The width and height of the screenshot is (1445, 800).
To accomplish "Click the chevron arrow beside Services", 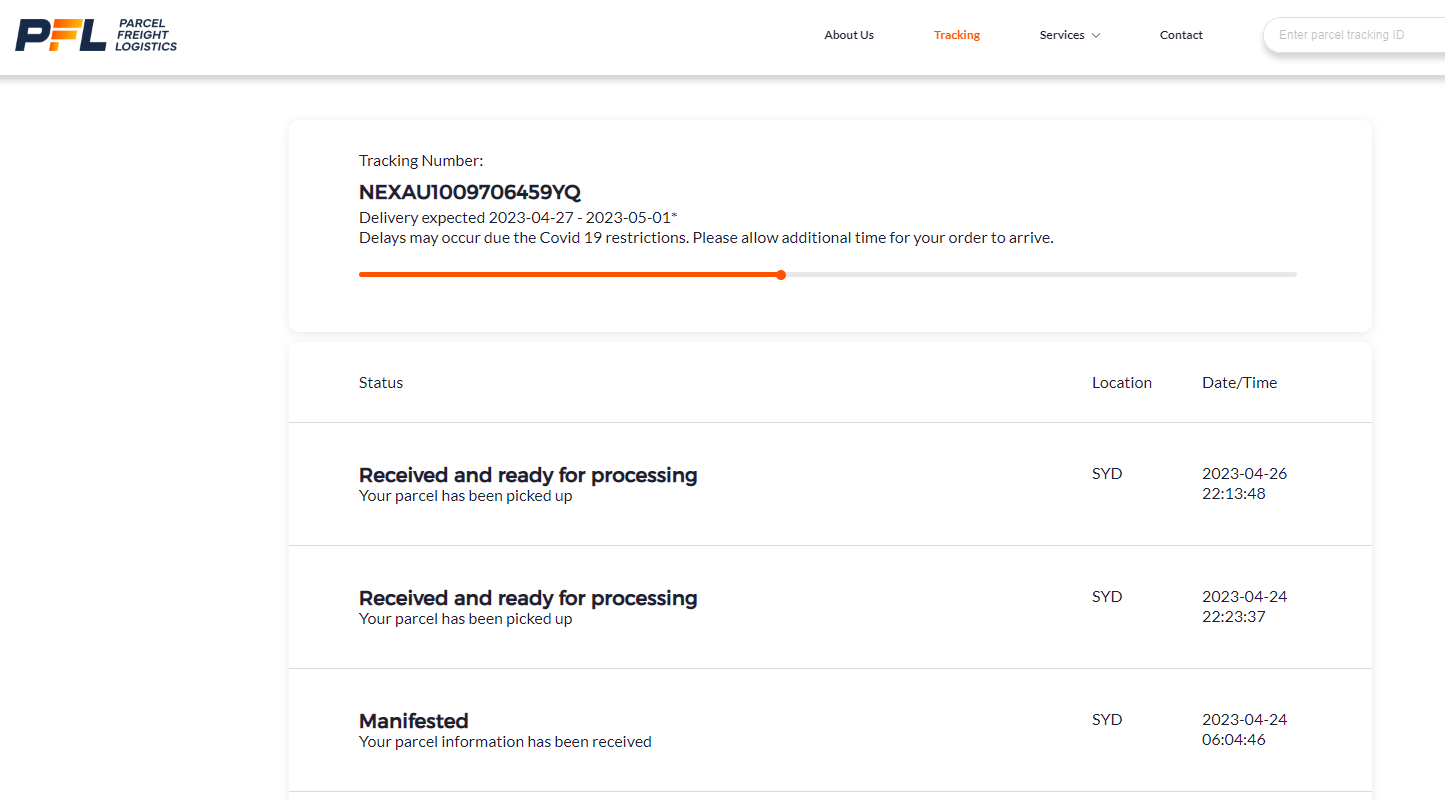I will pos(1096,36).
